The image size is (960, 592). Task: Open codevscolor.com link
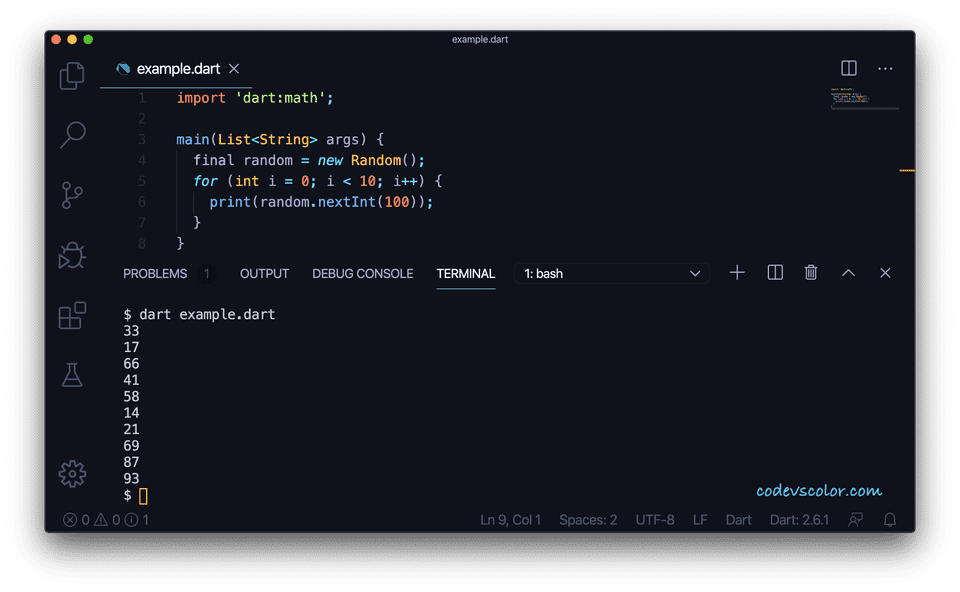(819, 490)
